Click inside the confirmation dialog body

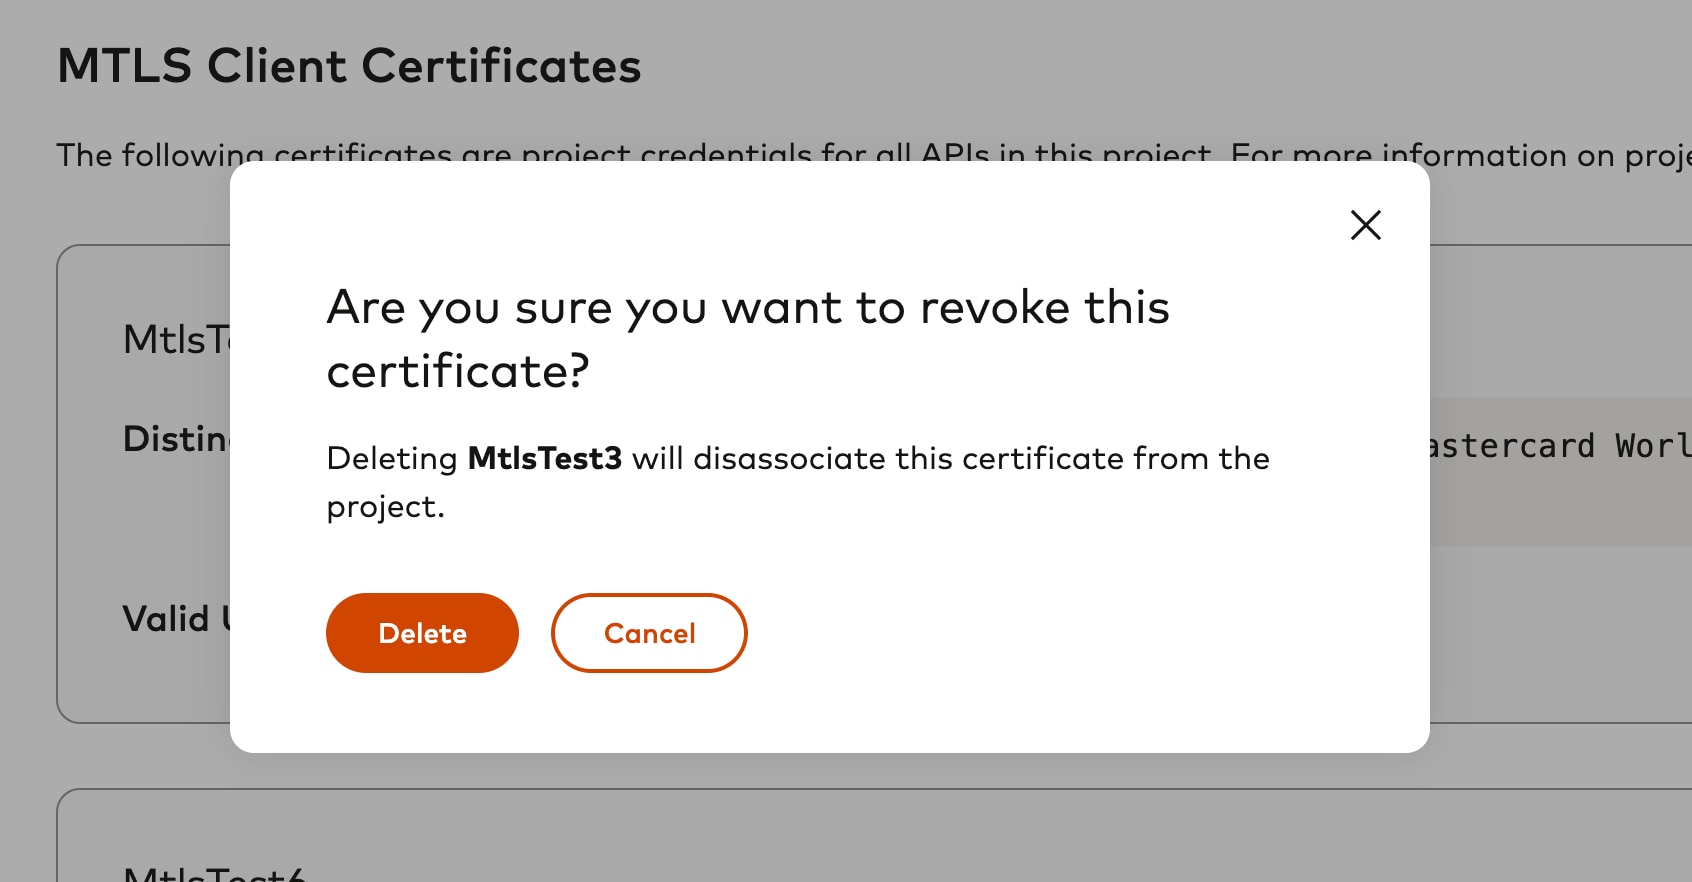pyautogui.click(x=830, y=550)
